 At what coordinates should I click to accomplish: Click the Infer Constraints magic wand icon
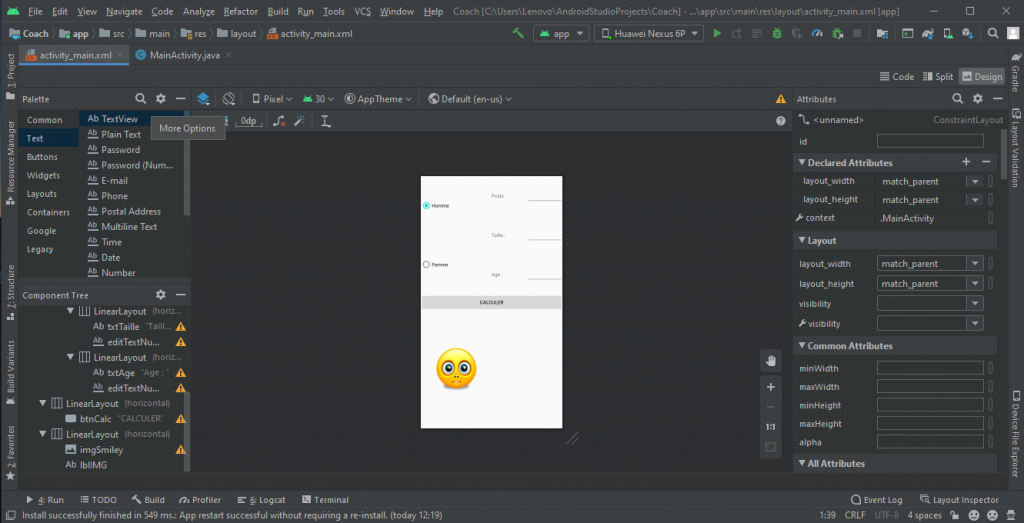(x=298, y=121)
